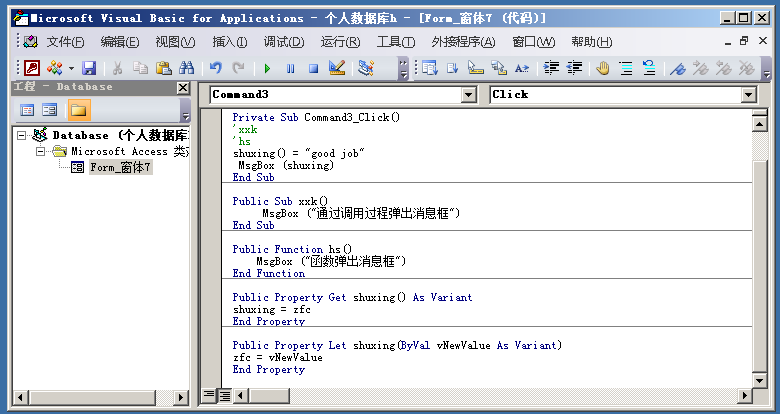Toggle breakpoint with the hand icon
Viewport: 780px width, 414px height.
603,68
